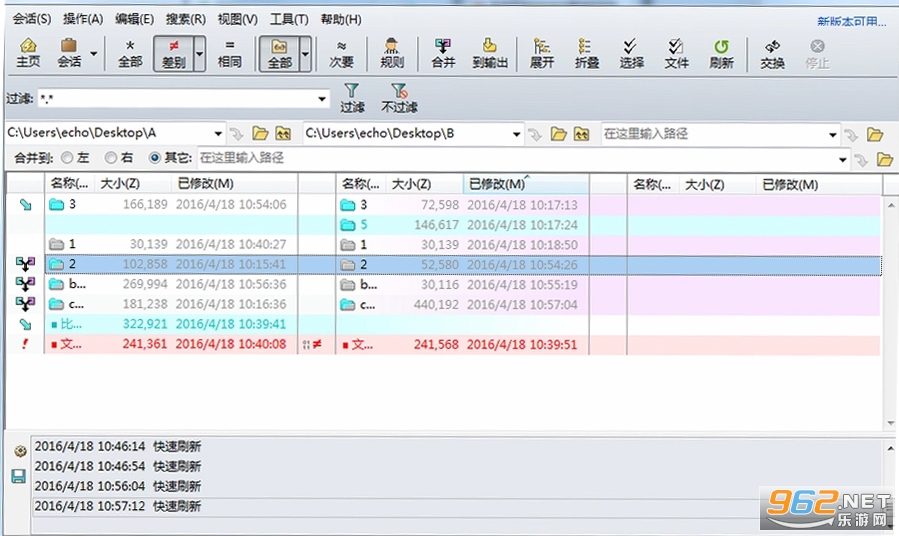Show only 相同 identical files
Viewport: 899px width, 536px height.
(229, 53)
